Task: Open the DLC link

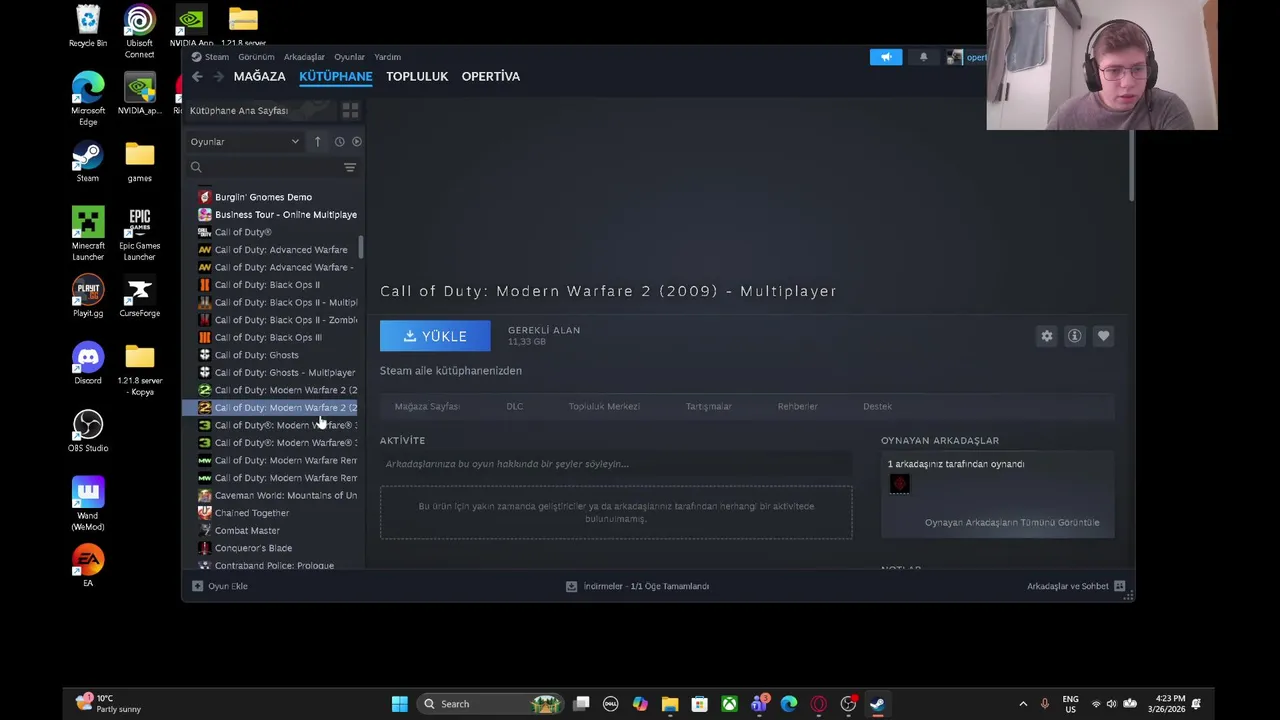Action: 514,407
